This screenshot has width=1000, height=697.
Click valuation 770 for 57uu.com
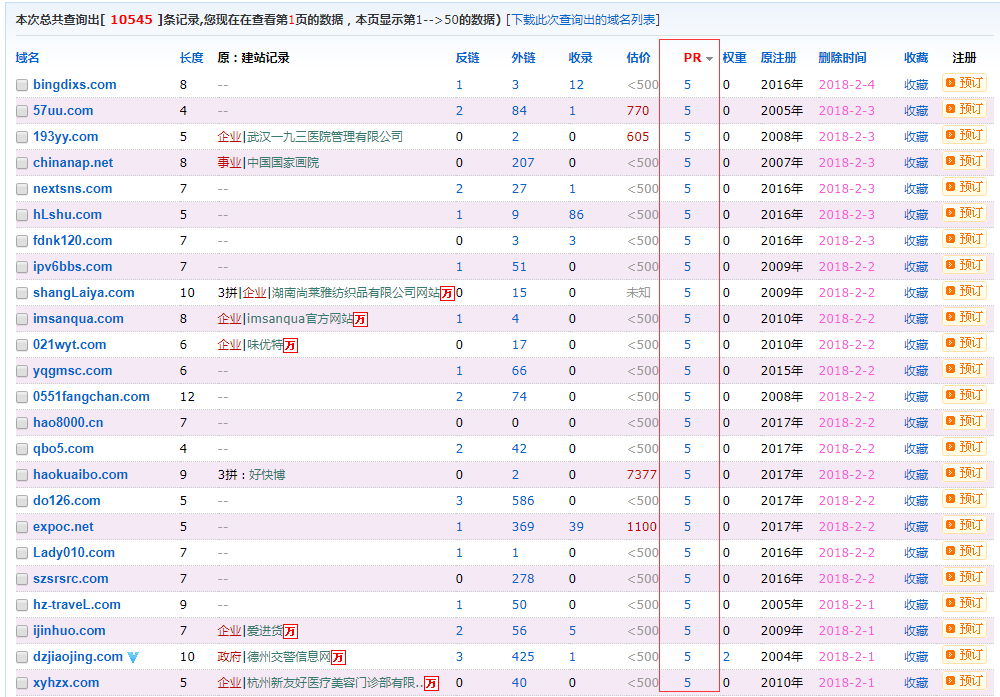click(x=638, y=110)
